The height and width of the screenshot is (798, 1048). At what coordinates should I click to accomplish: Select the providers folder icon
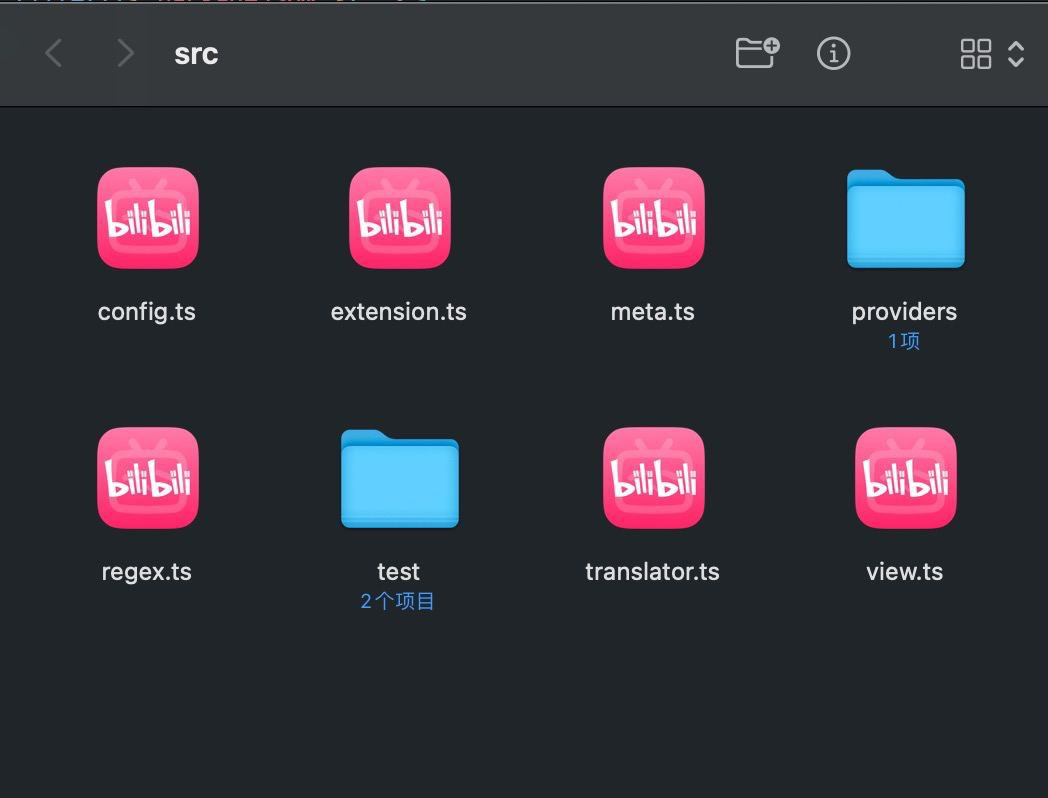(905, 220)
